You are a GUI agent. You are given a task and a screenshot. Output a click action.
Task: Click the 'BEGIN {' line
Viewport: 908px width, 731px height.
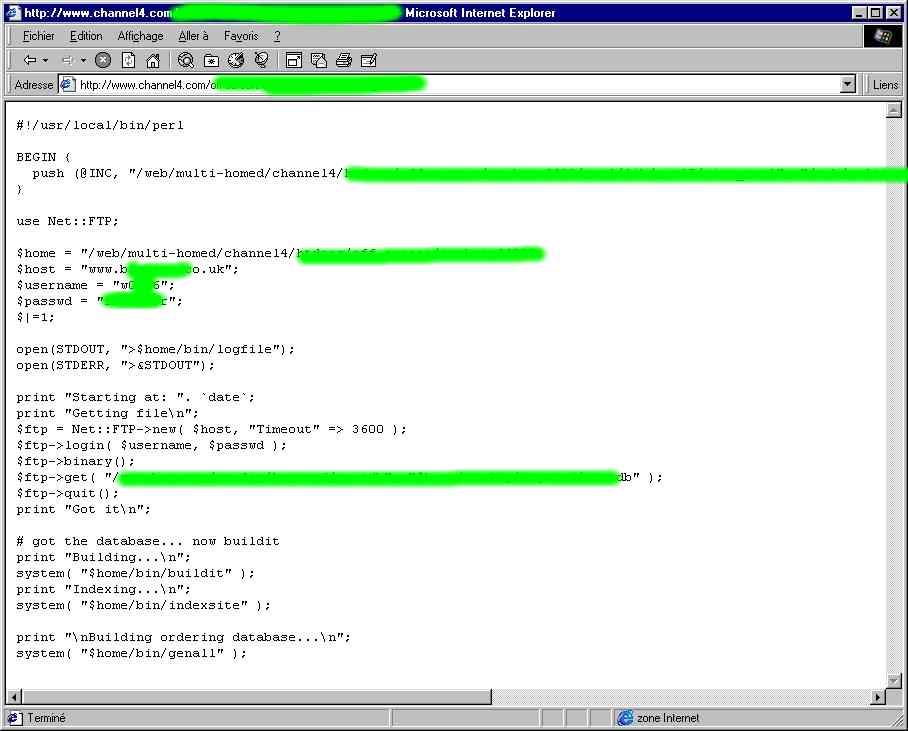point(43,157)
